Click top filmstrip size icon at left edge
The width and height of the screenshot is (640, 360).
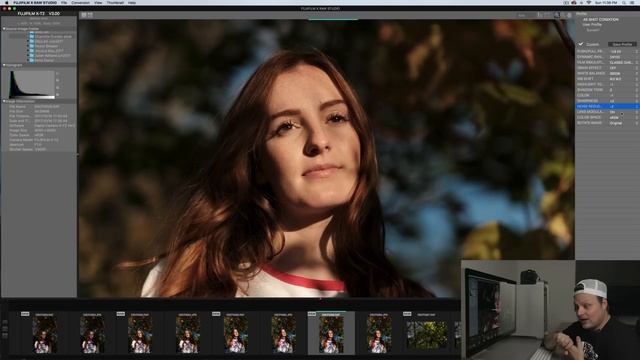[x=5, y=322]
